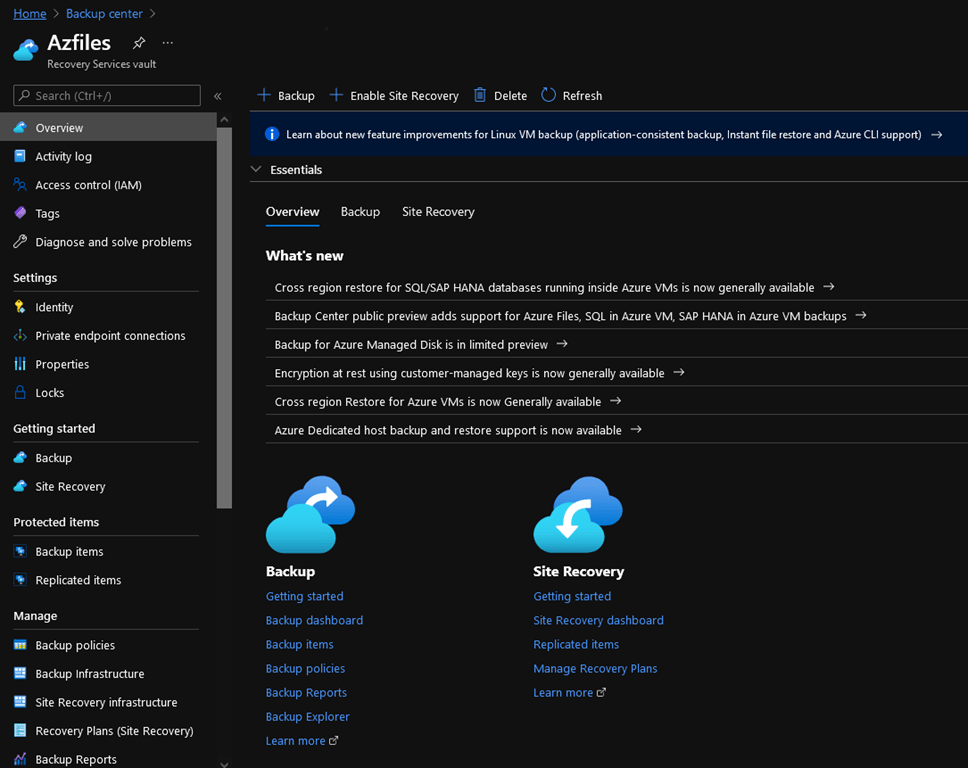The height and width of the screenshot is (768, 968).
Task: Click the sidebar scroll down arrow
Action: (224, 764)
